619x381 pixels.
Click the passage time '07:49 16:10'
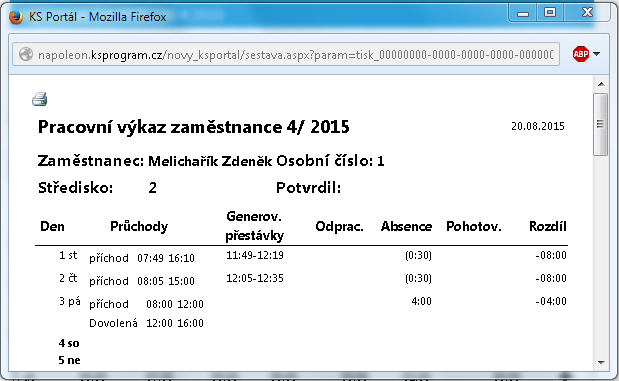pos(166,258)
